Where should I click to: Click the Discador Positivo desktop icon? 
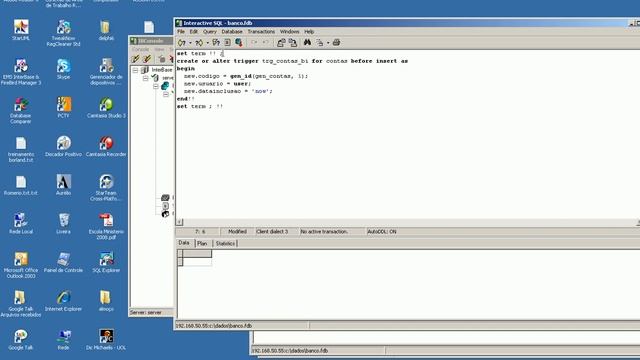point(63,146)
